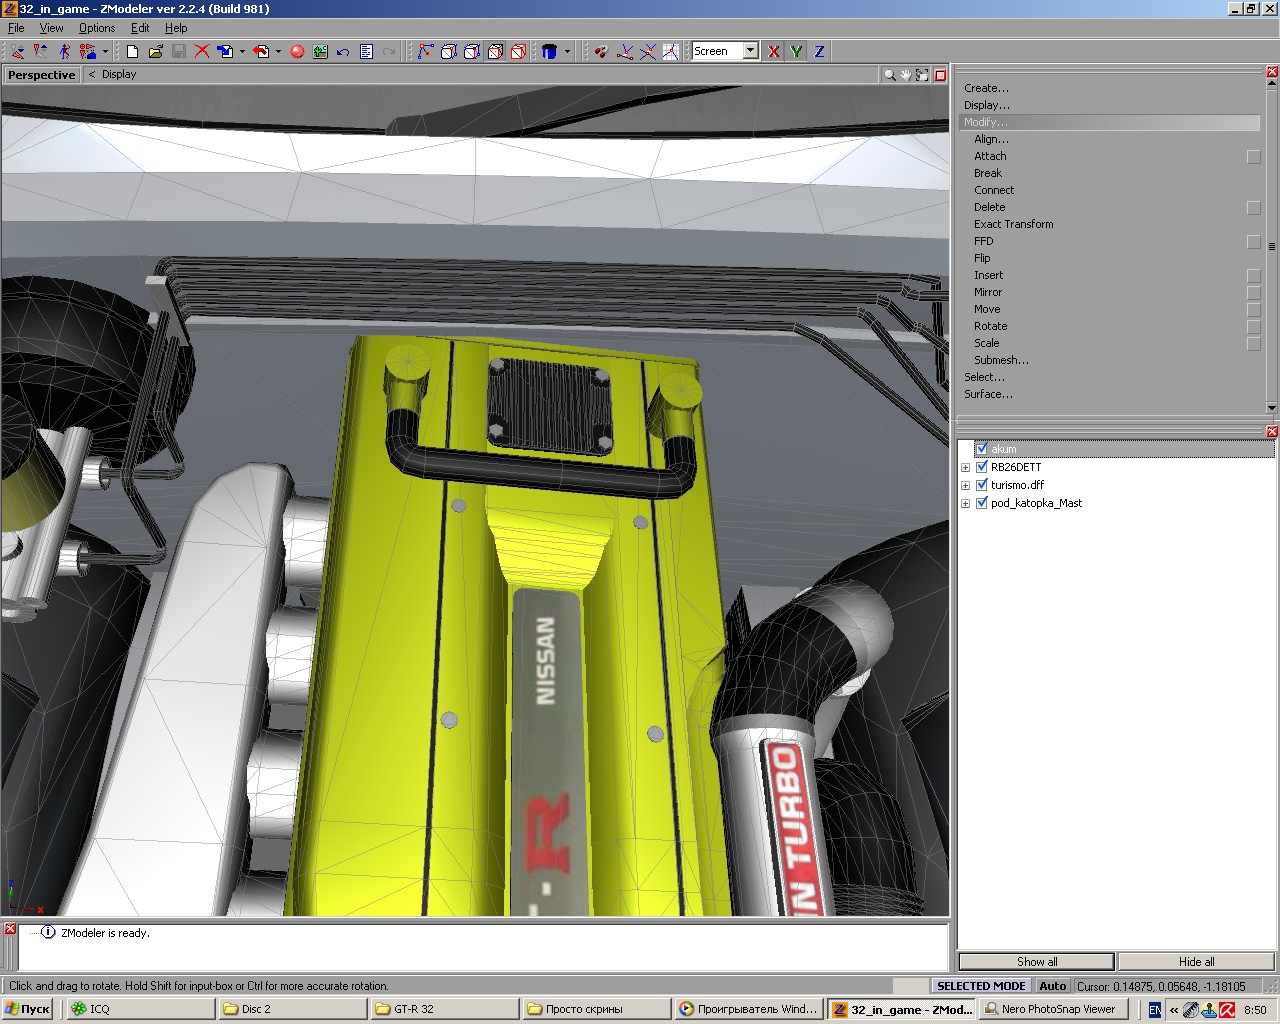Select the Exact Transform command

click(1014, 224)
